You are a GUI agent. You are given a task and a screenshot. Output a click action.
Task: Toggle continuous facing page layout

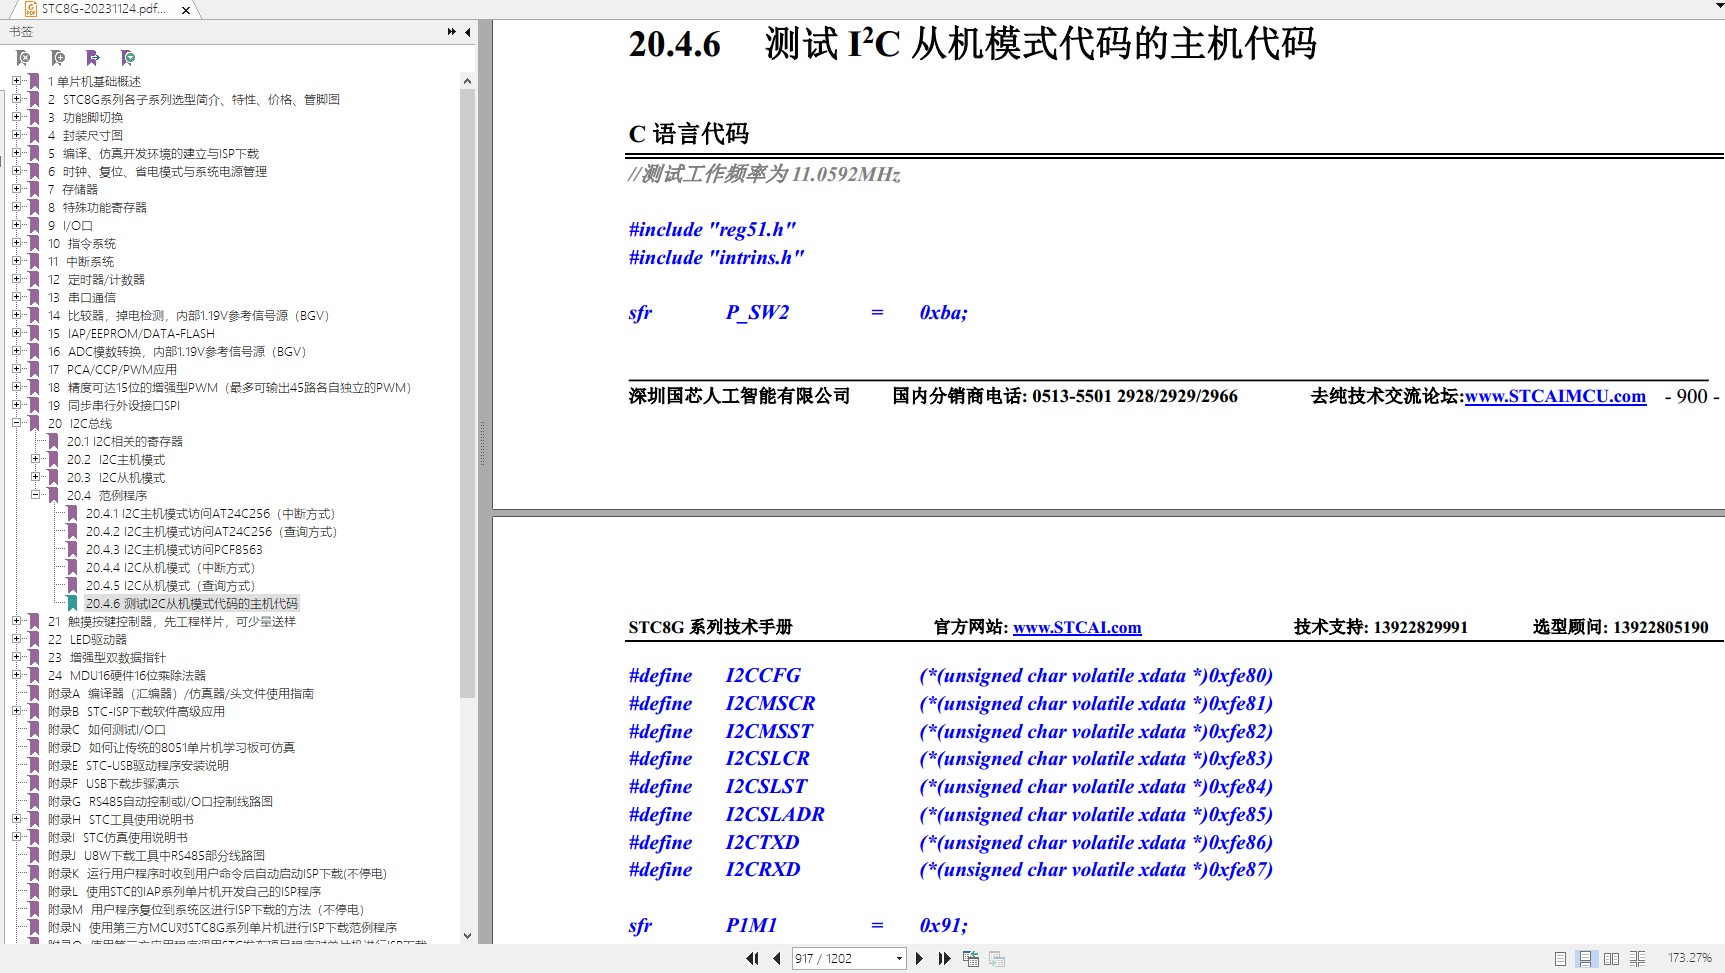point(1637,958)
